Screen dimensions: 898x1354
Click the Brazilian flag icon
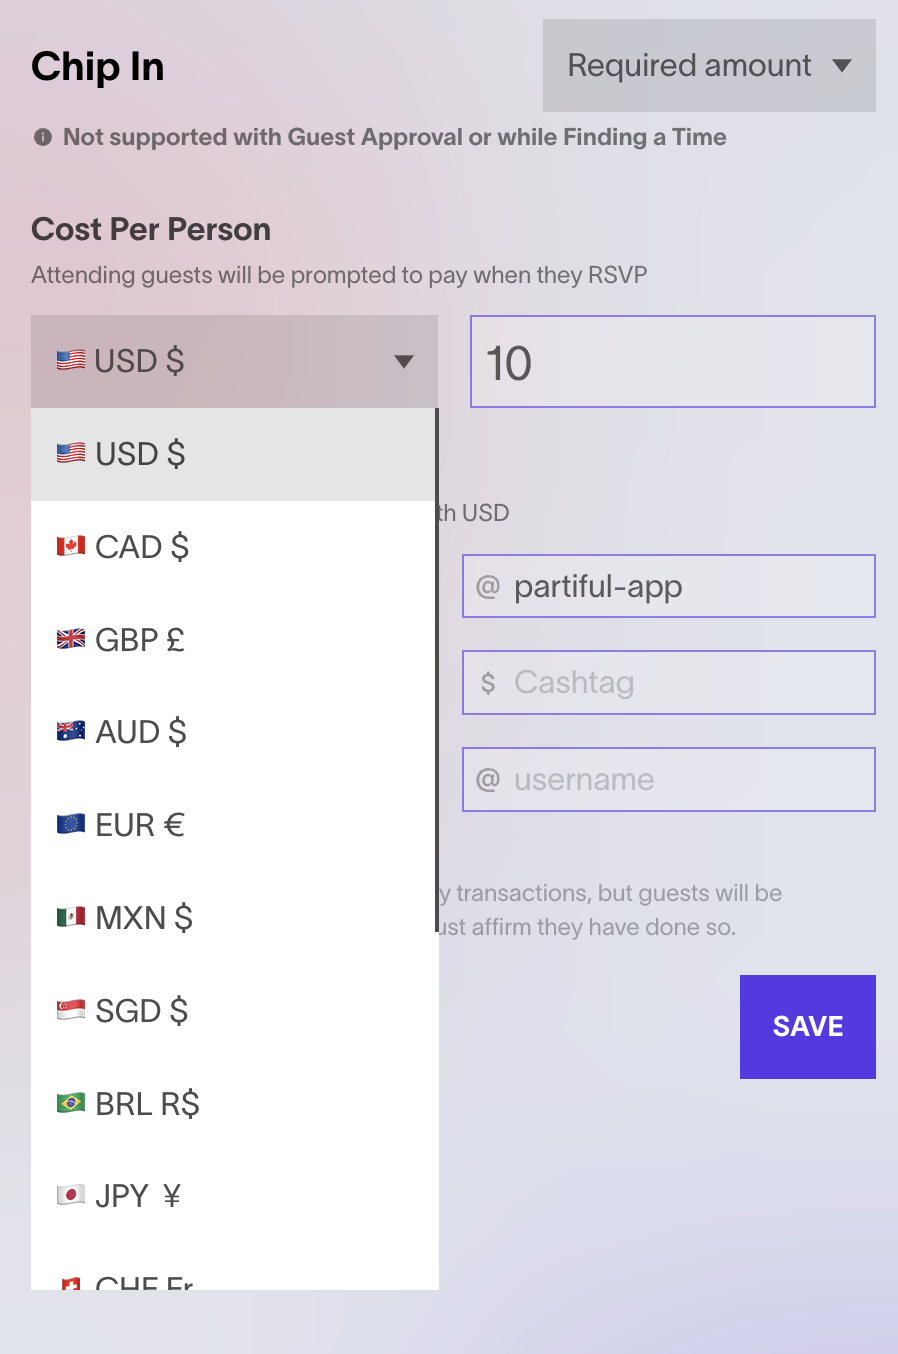[x=71, y=1103]
